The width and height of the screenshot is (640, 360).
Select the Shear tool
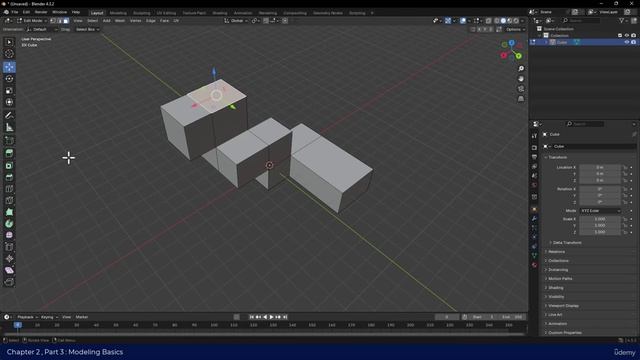point(9,270)
